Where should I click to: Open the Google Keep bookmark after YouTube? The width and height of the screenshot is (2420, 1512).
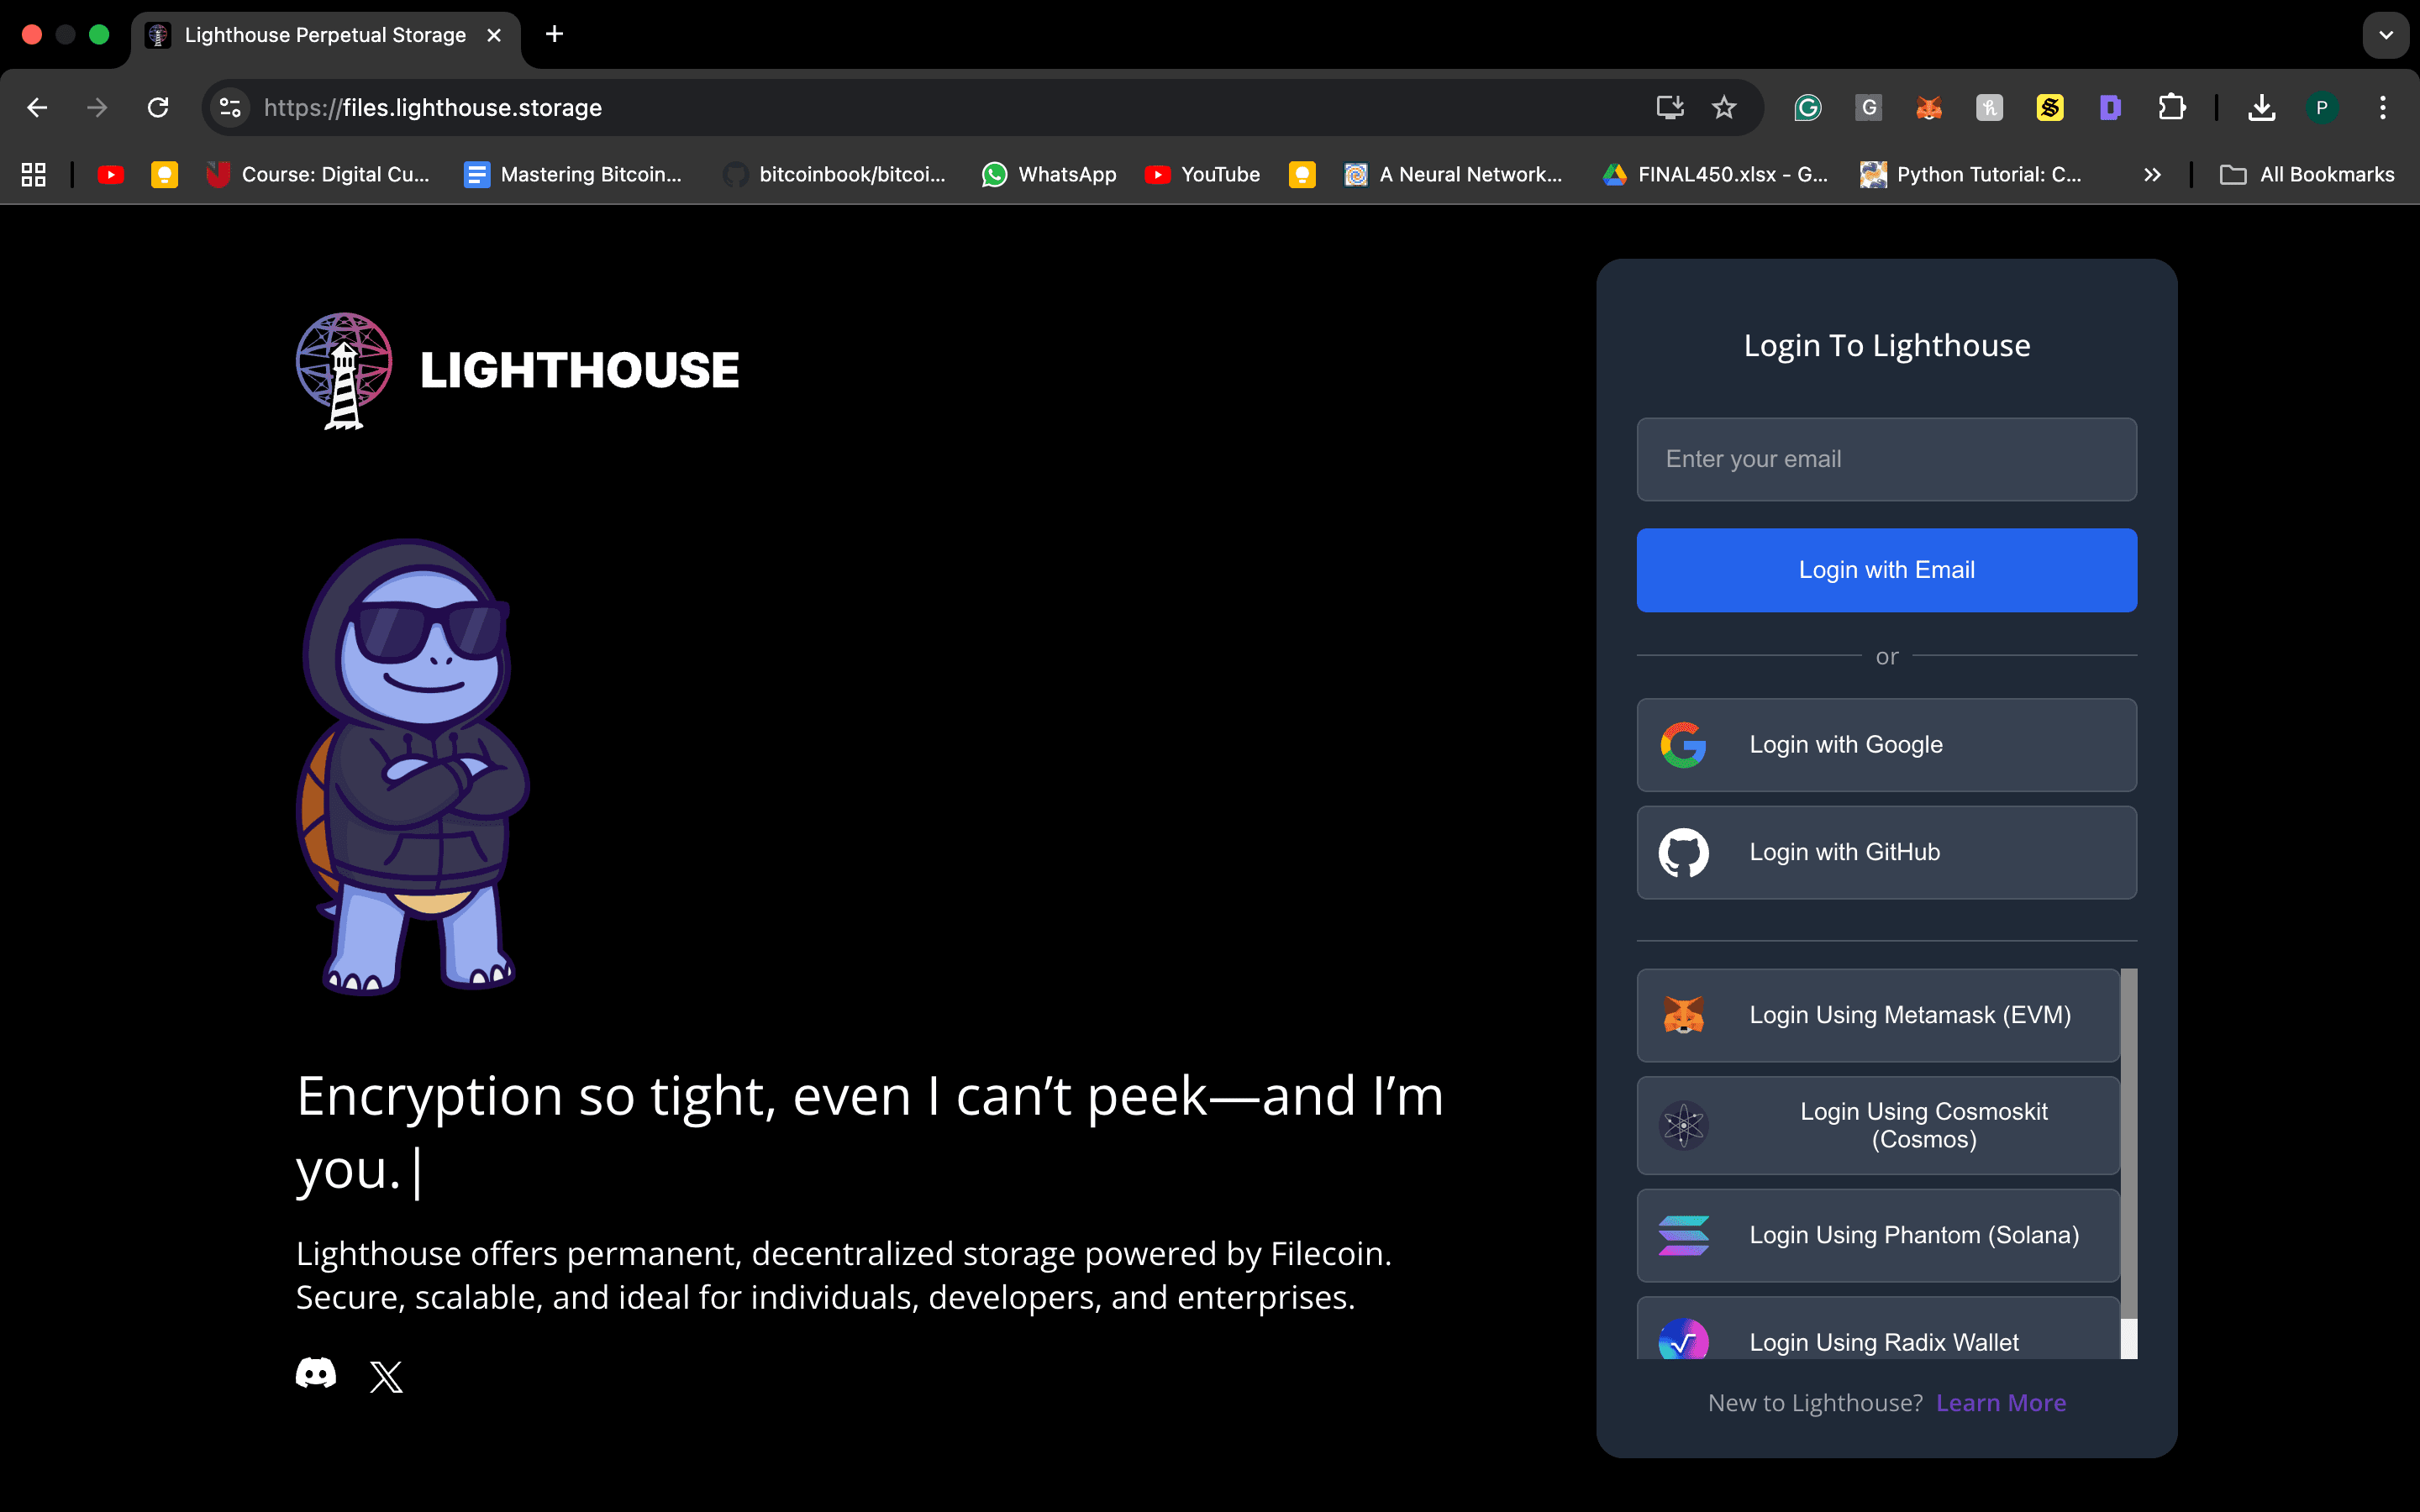pos(164,175)
